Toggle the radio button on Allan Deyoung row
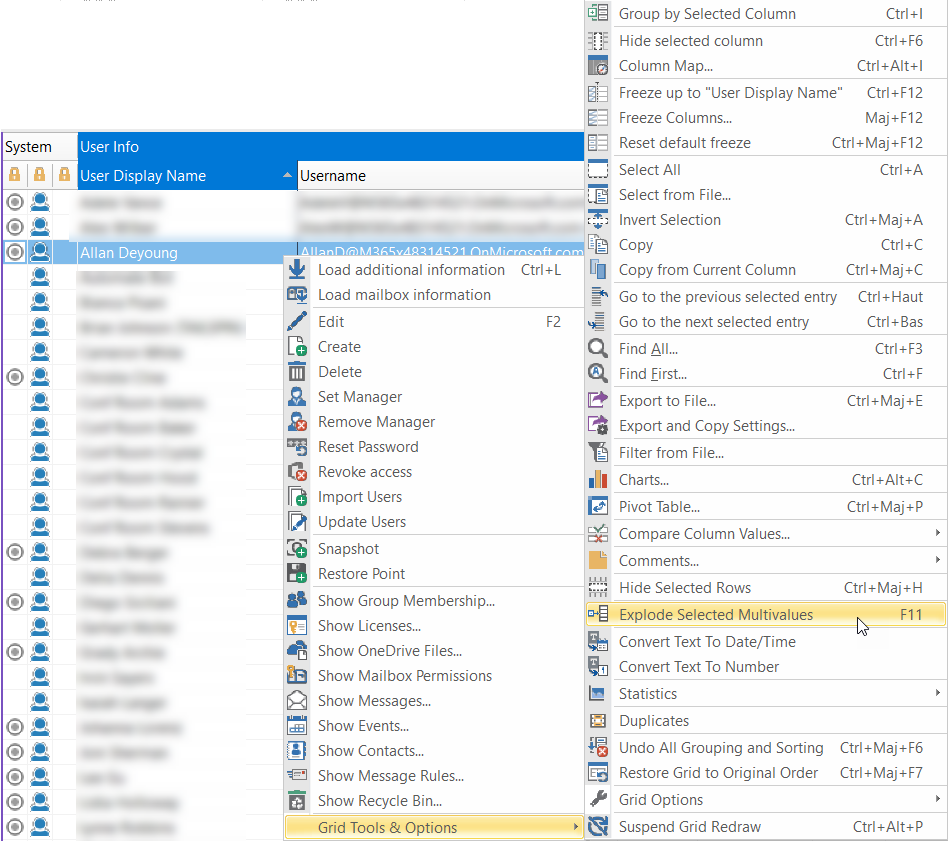This screenshot has width=948, height=841. [x=14, y=253]
